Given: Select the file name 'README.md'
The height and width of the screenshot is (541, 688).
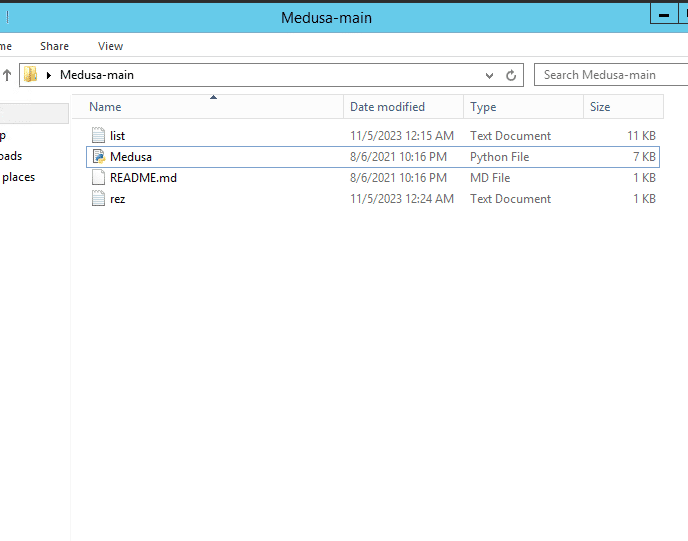Looking at the screenshot, I should pos(143,178).
